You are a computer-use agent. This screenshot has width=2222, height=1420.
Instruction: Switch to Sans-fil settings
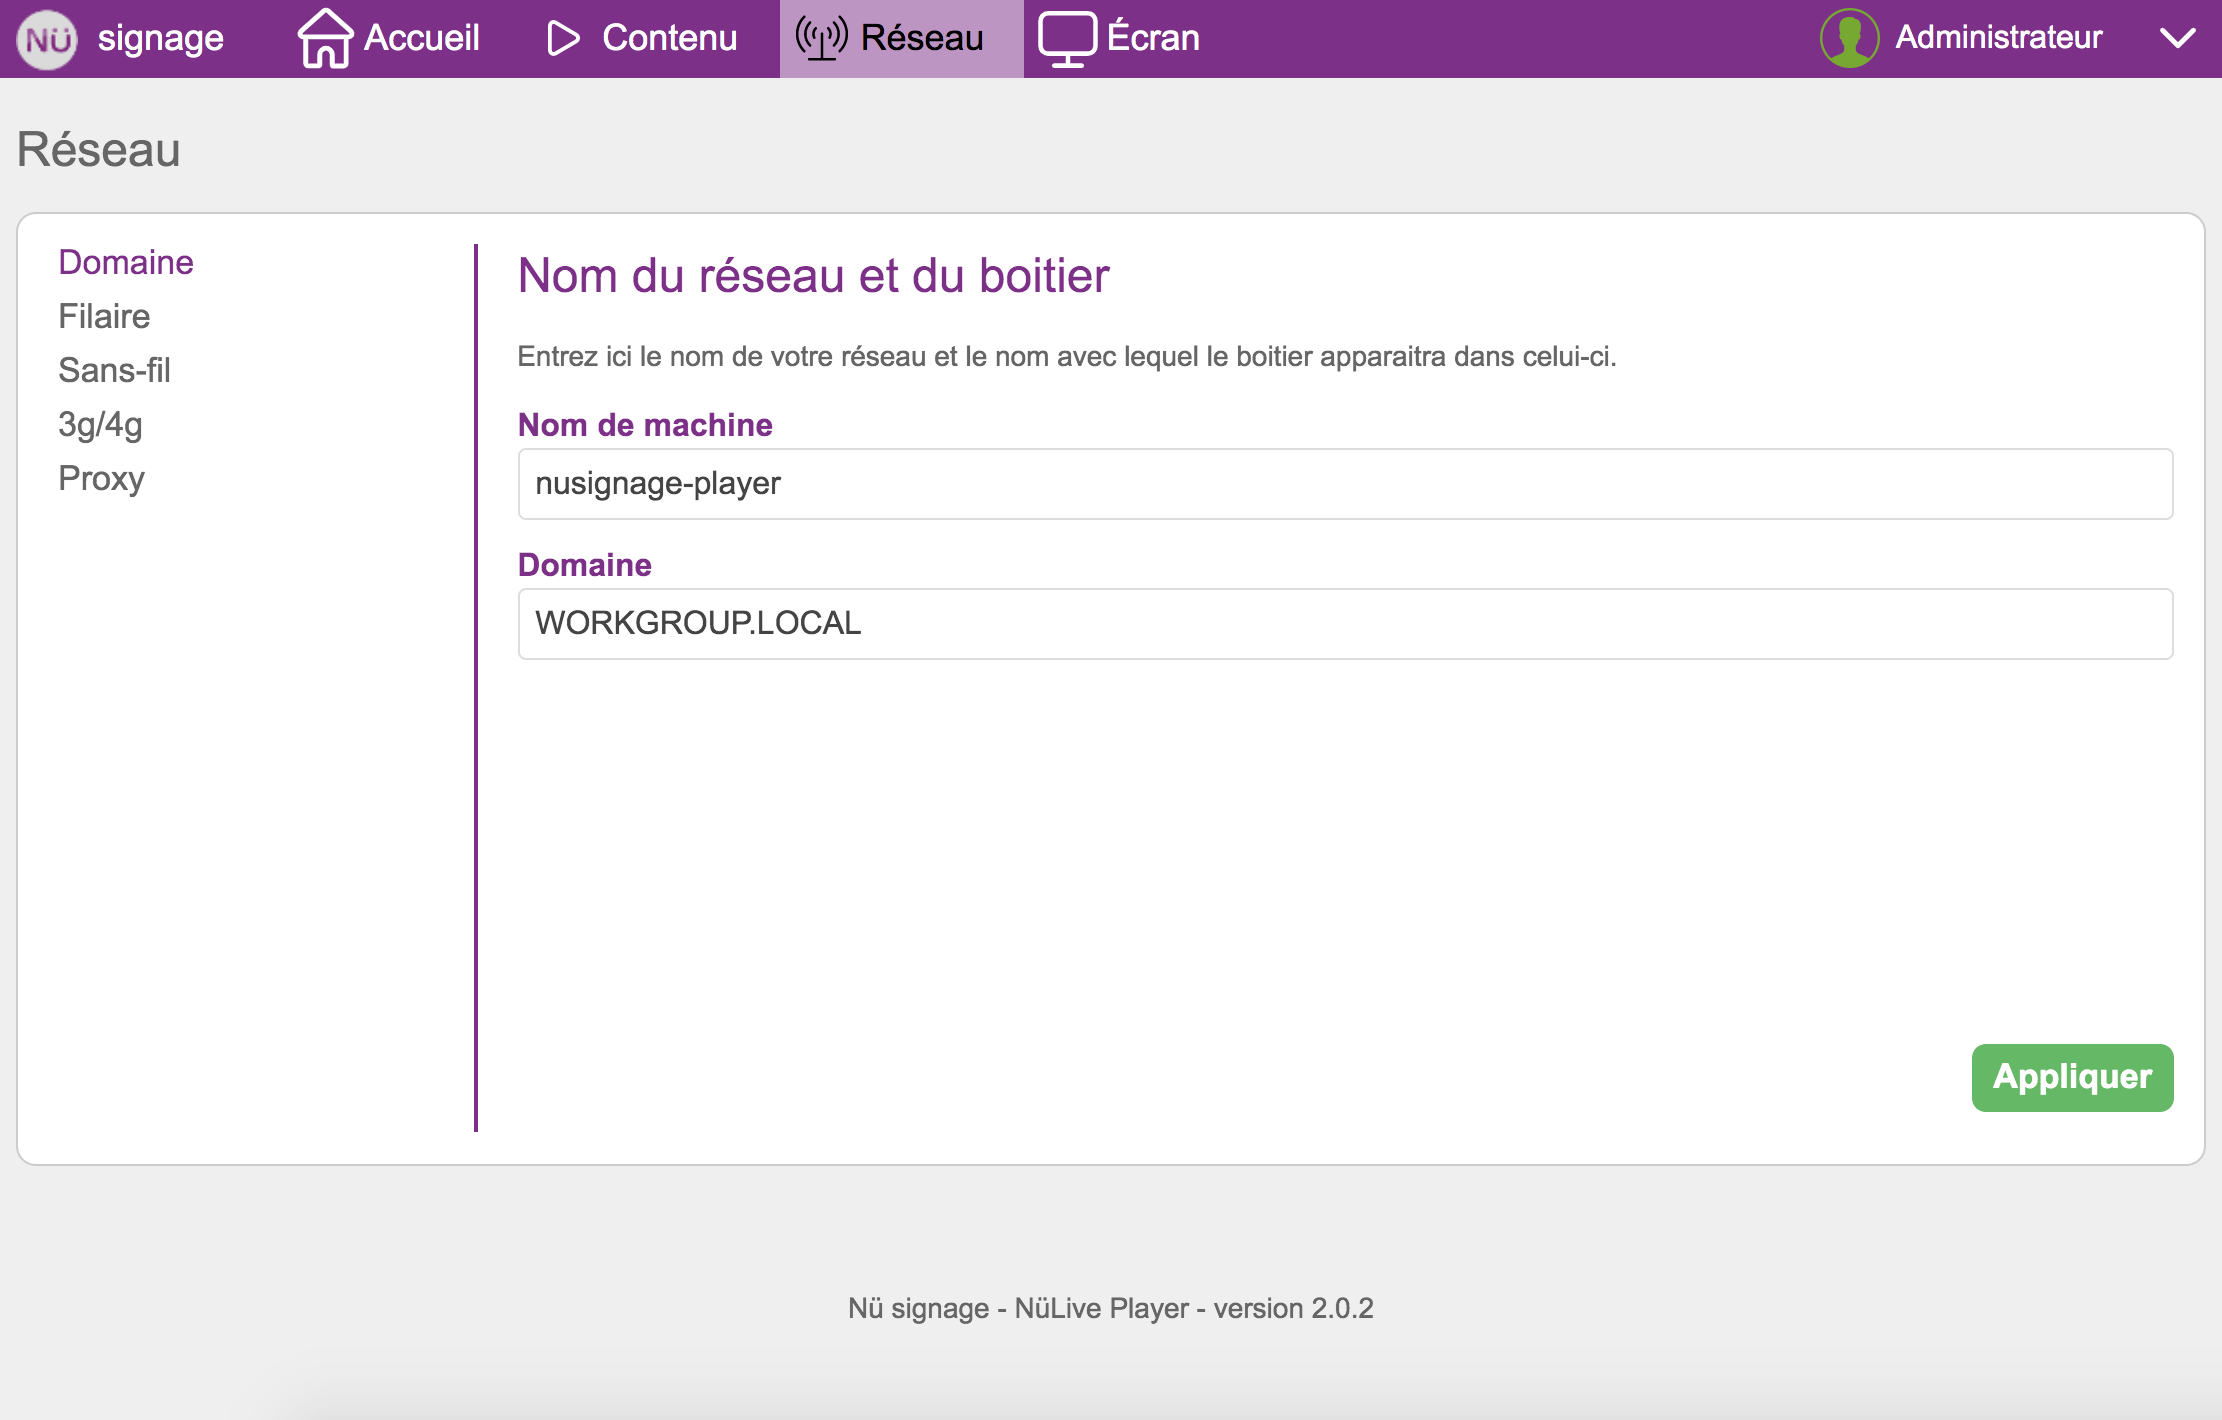click(114, 370)
